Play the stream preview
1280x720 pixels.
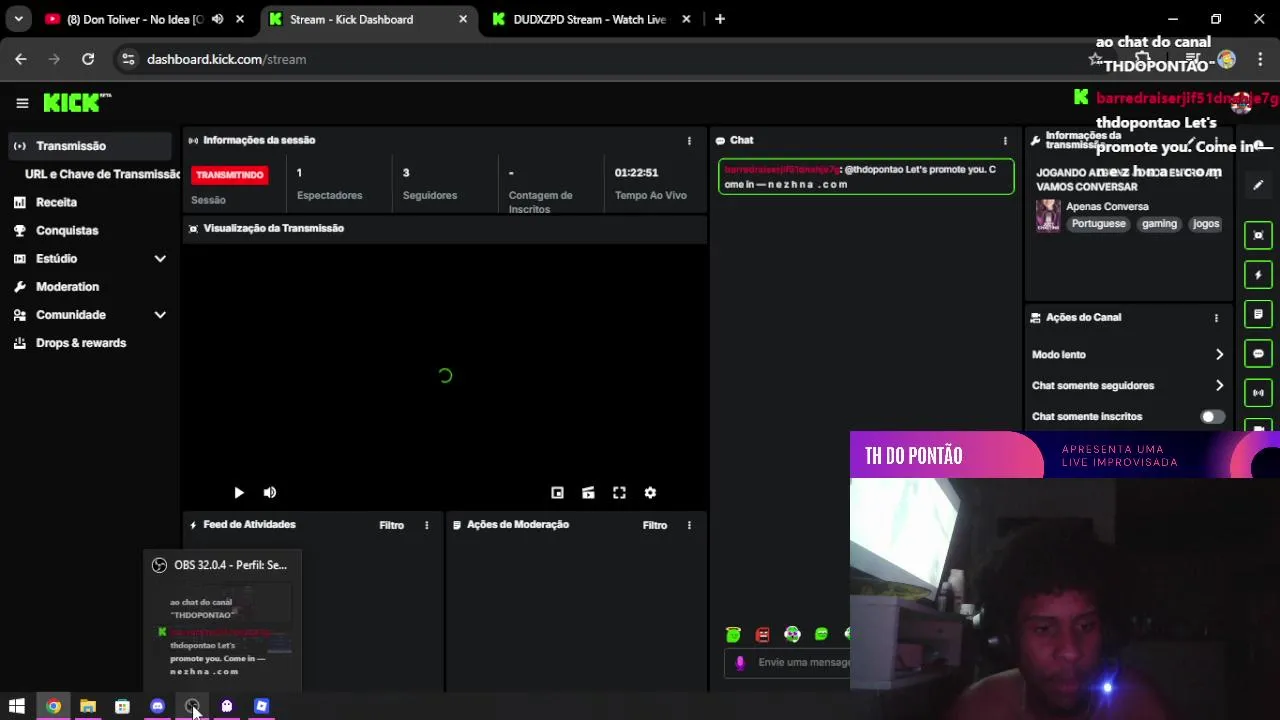tap(238, 493)
